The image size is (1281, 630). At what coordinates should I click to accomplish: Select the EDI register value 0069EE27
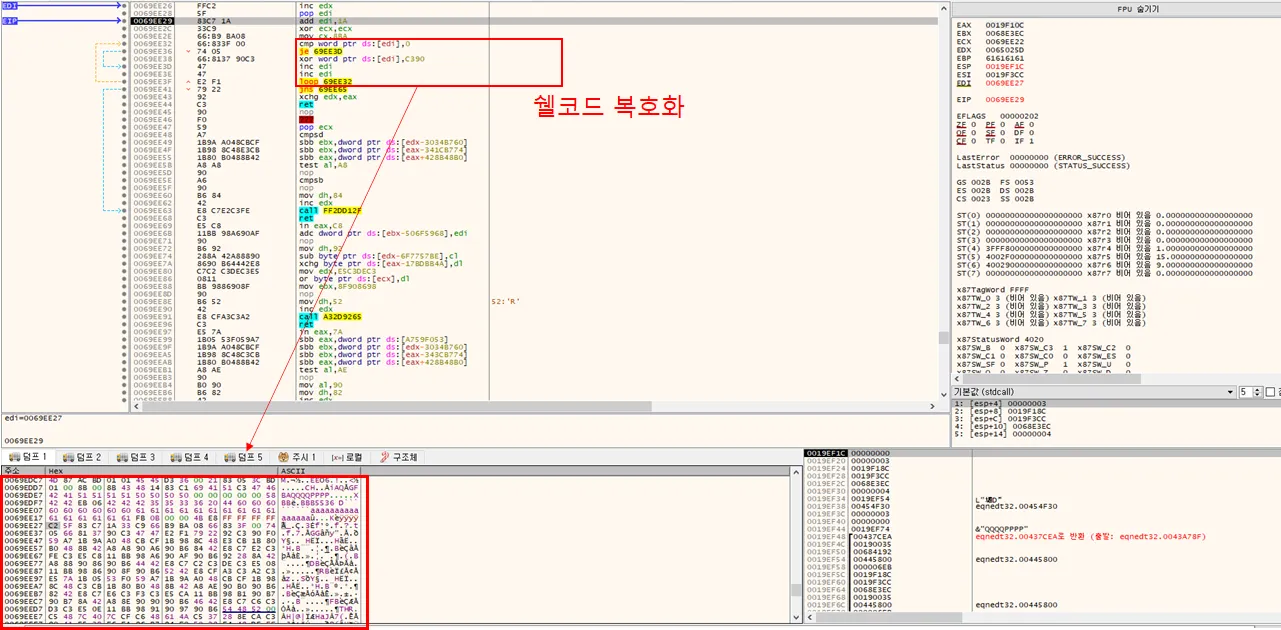[1004, 83]
